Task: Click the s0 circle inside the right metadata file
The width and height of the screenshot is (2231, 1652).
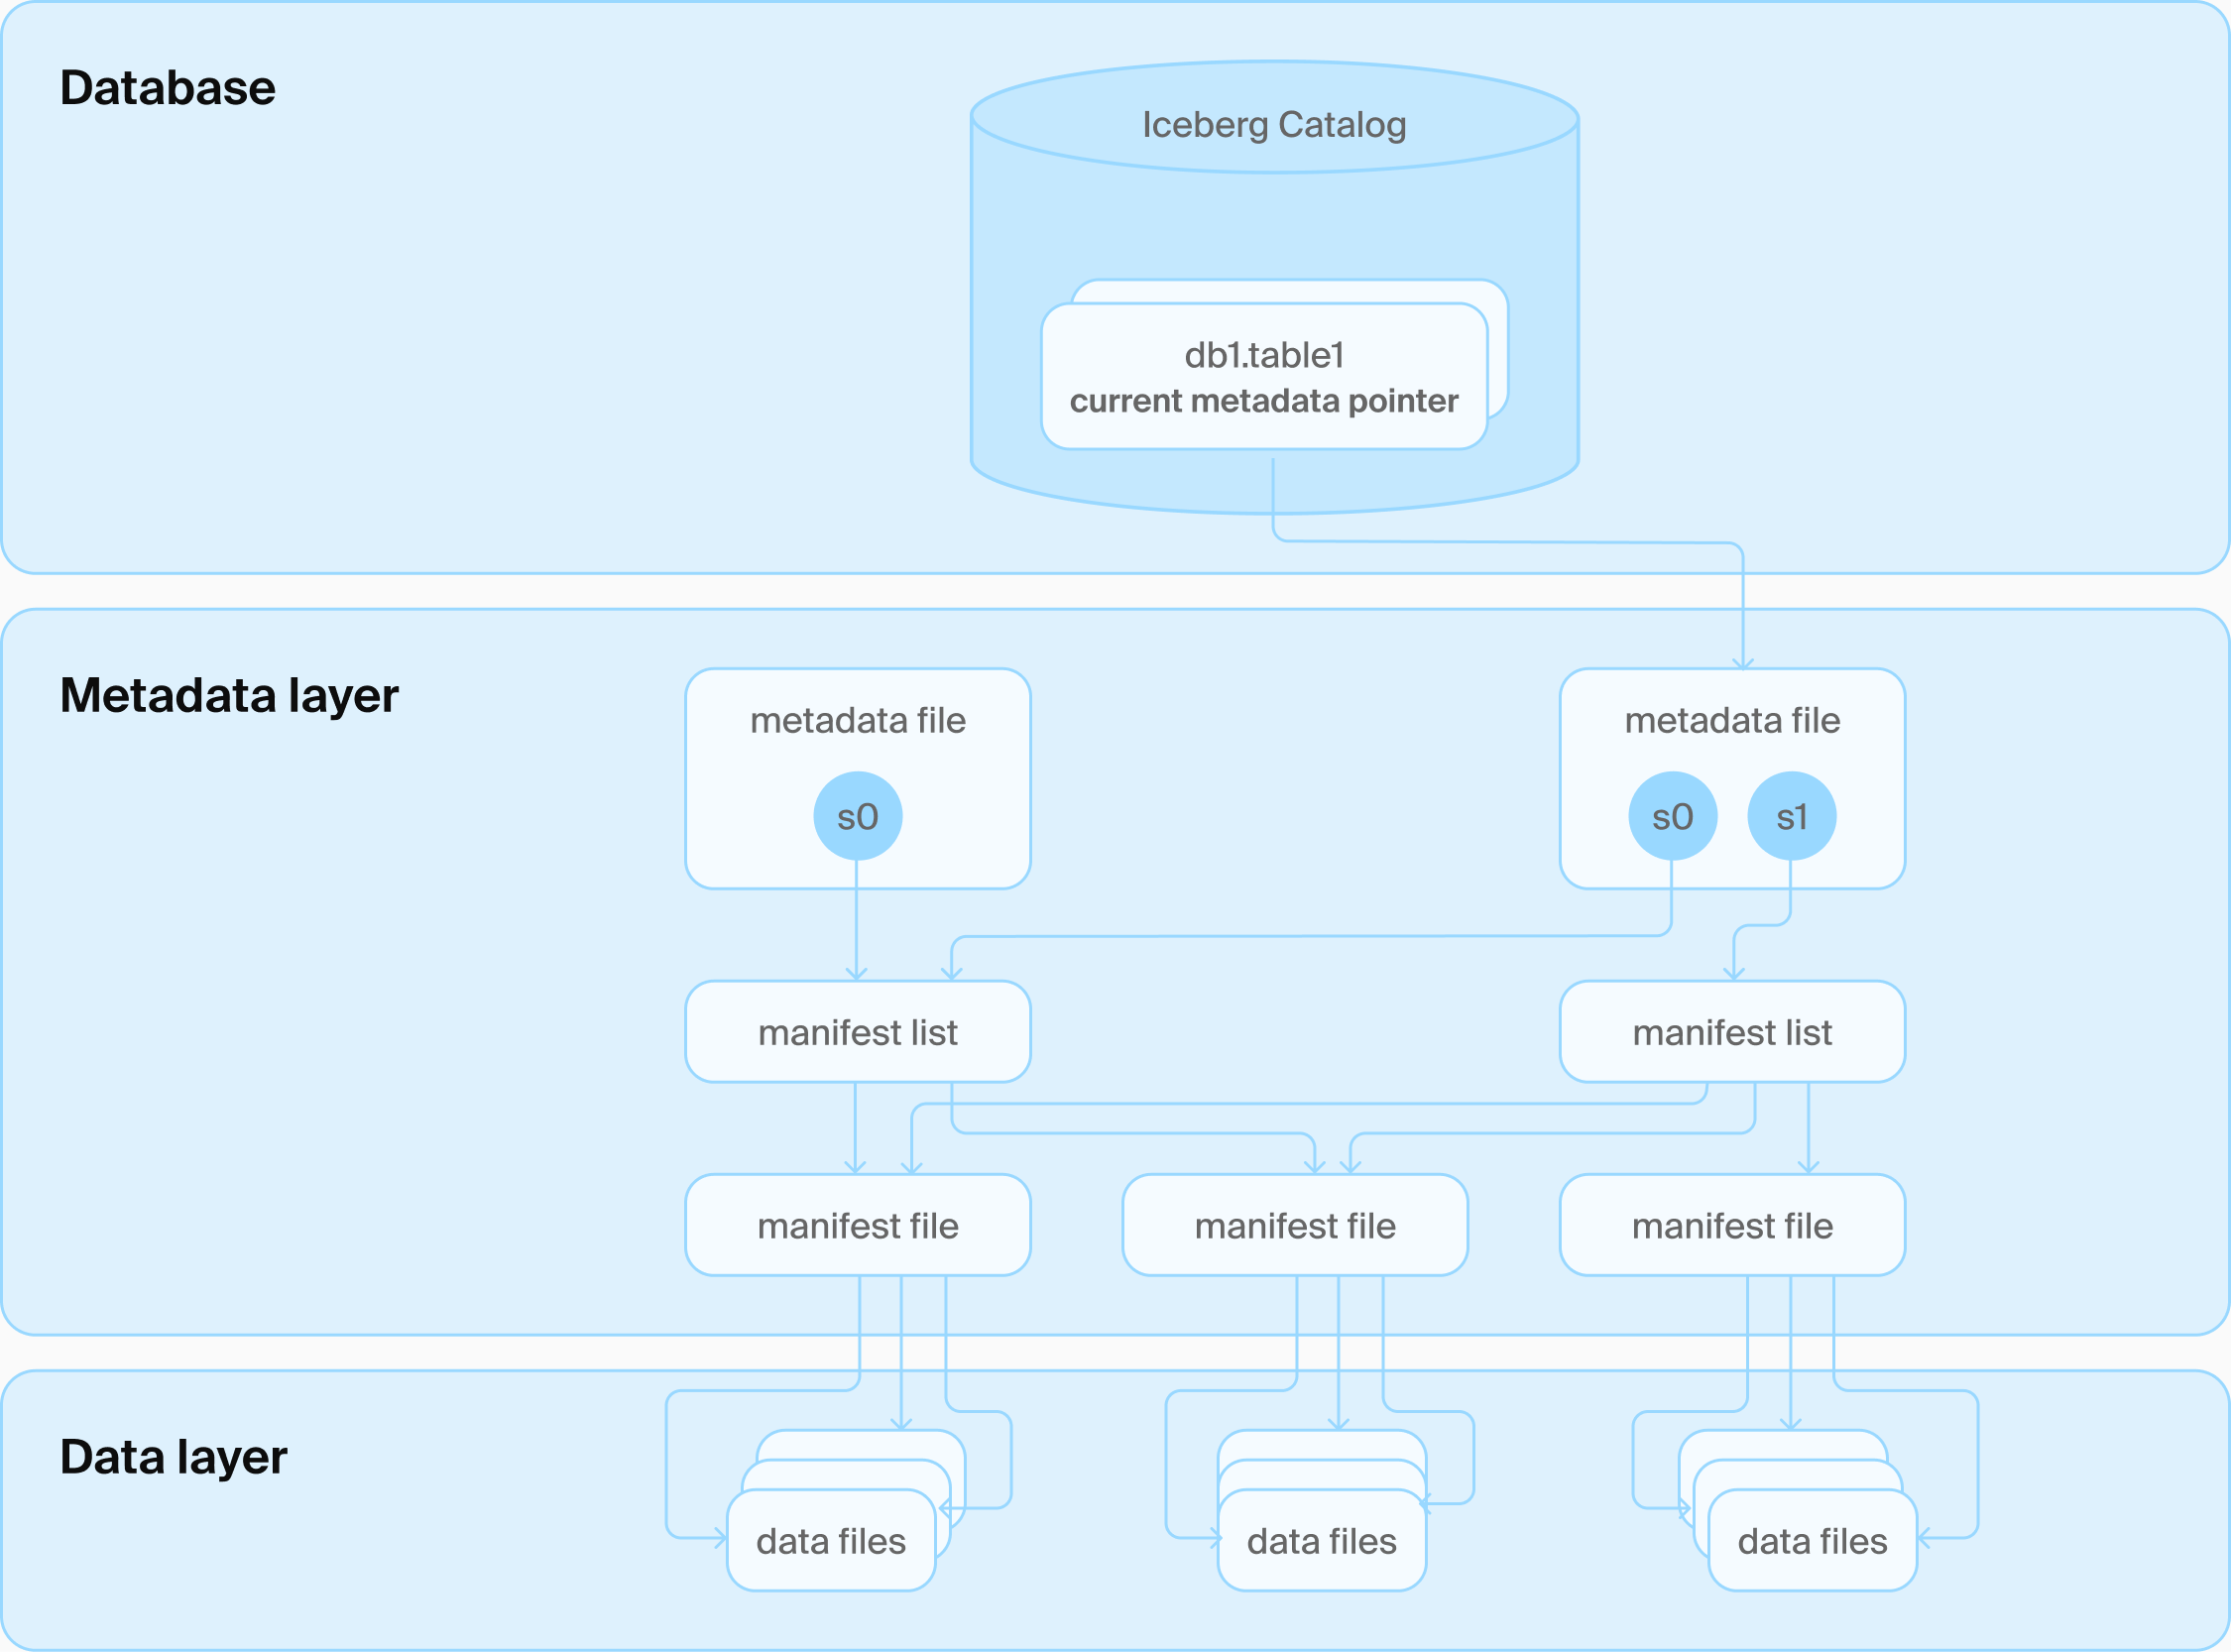Action: 1673,815
